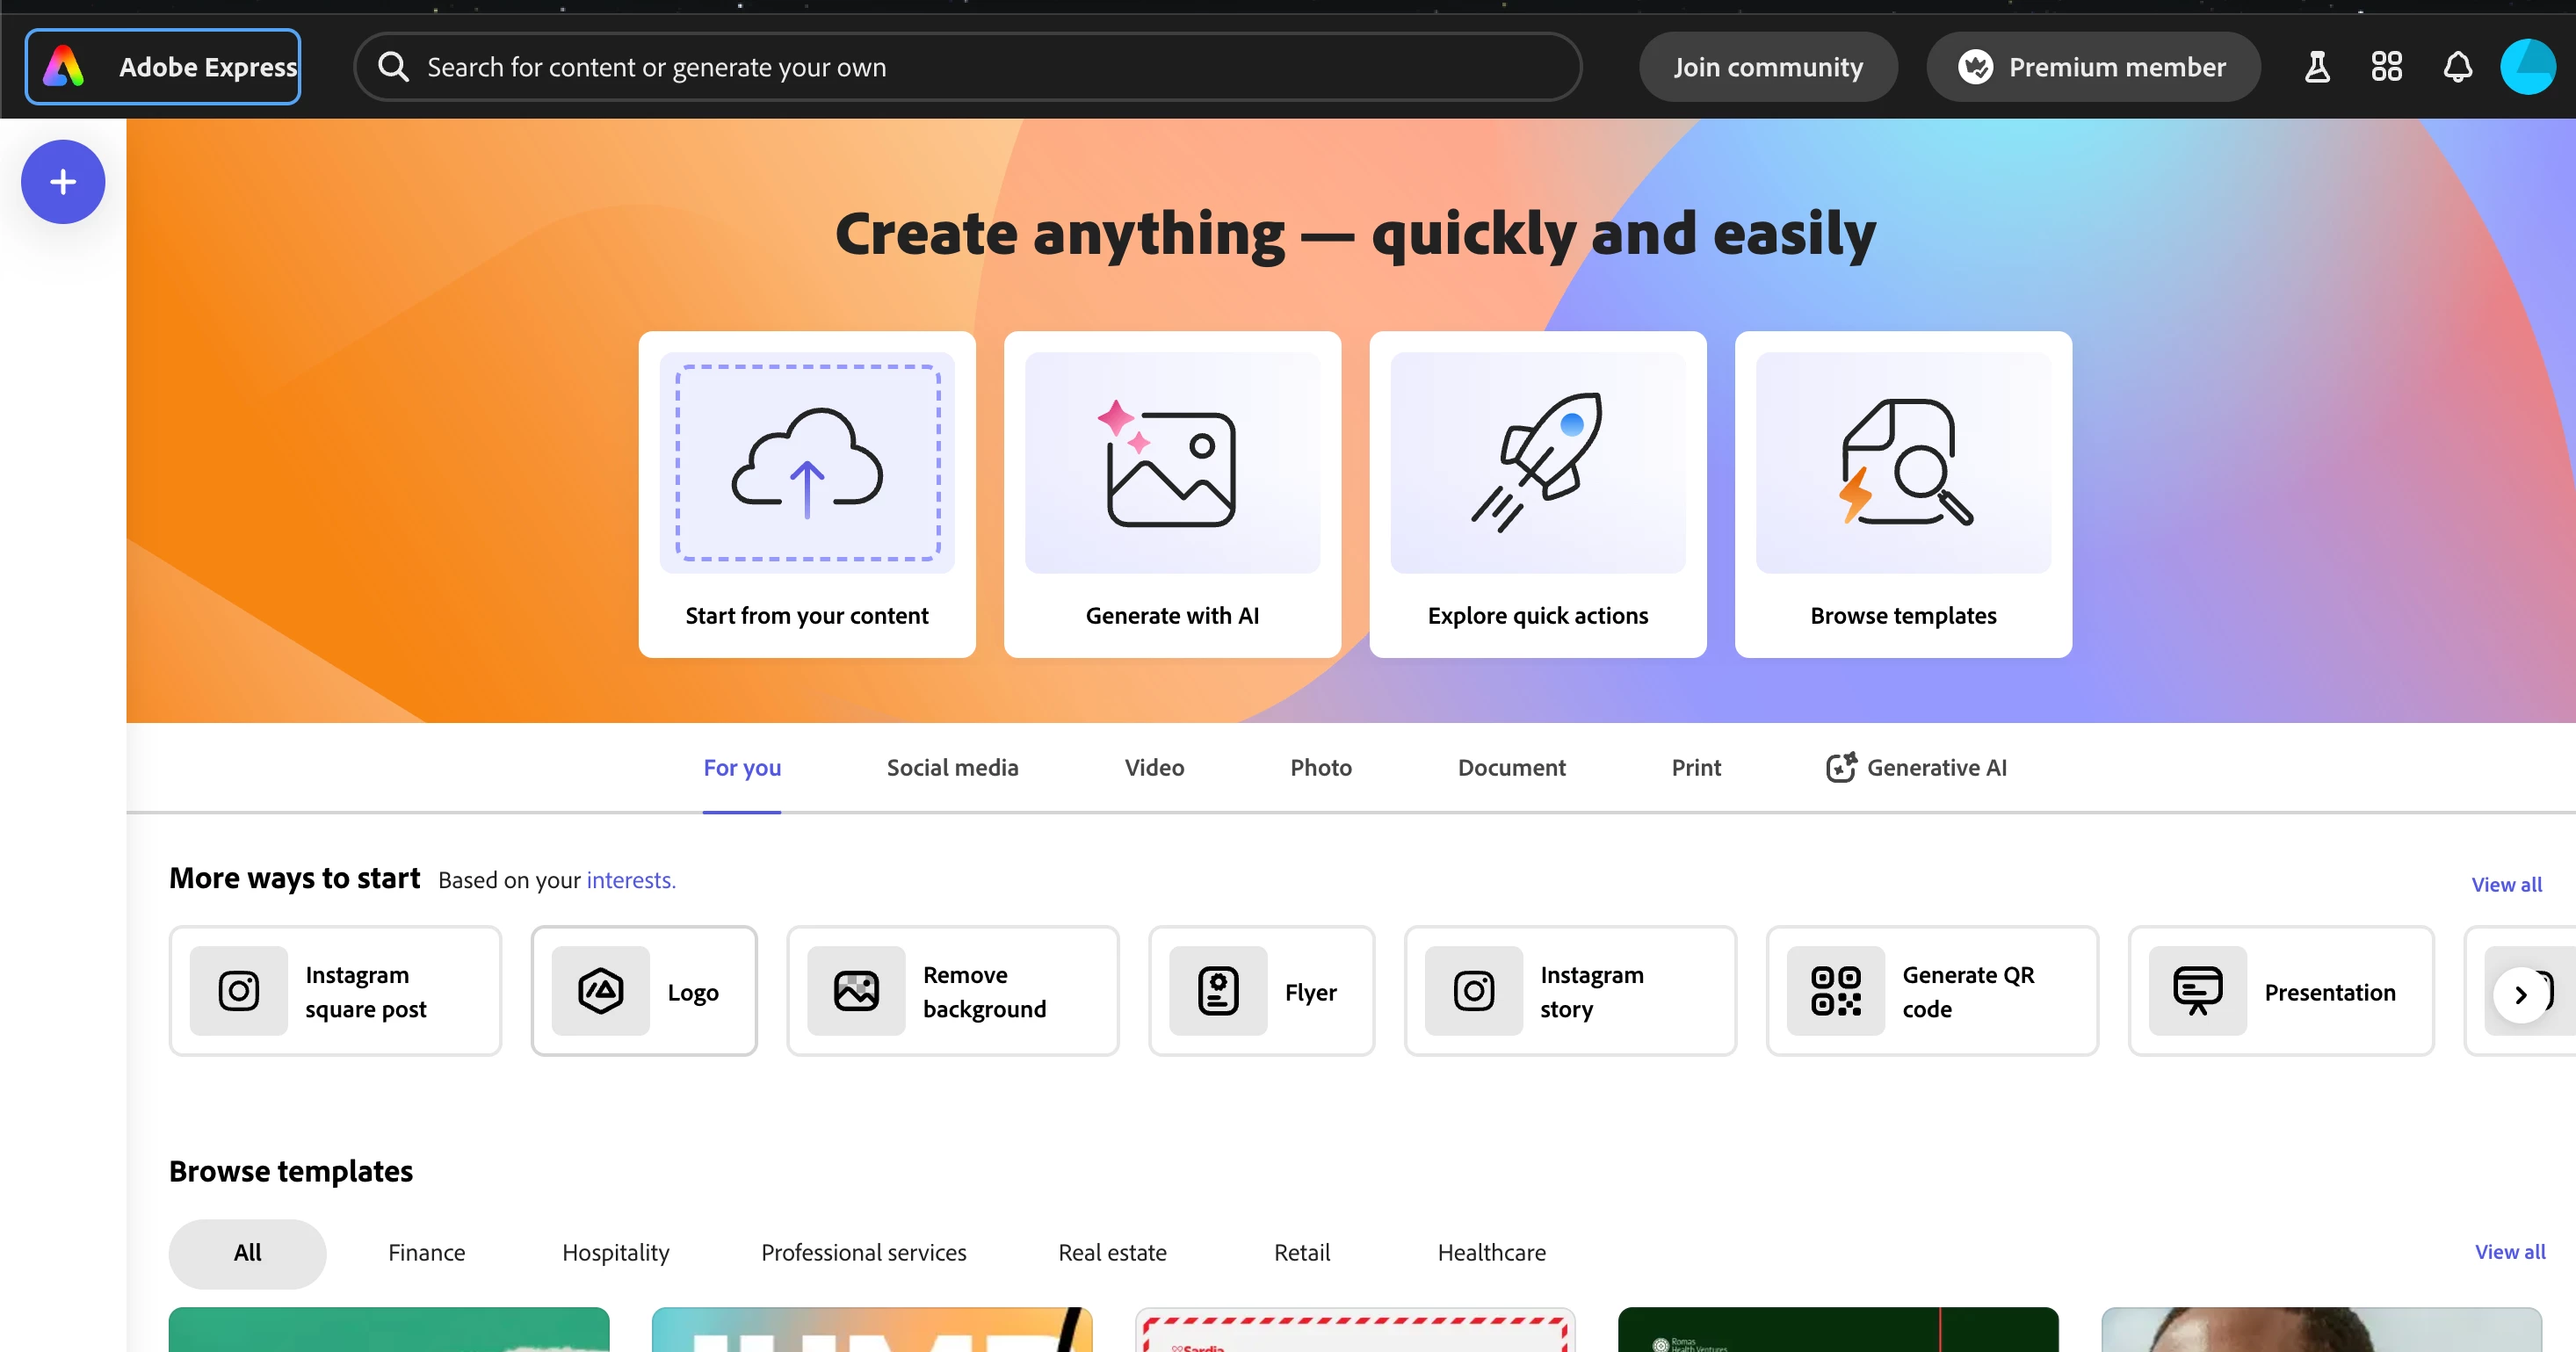Open the apps grid icon

click(x=2386, y=67)
